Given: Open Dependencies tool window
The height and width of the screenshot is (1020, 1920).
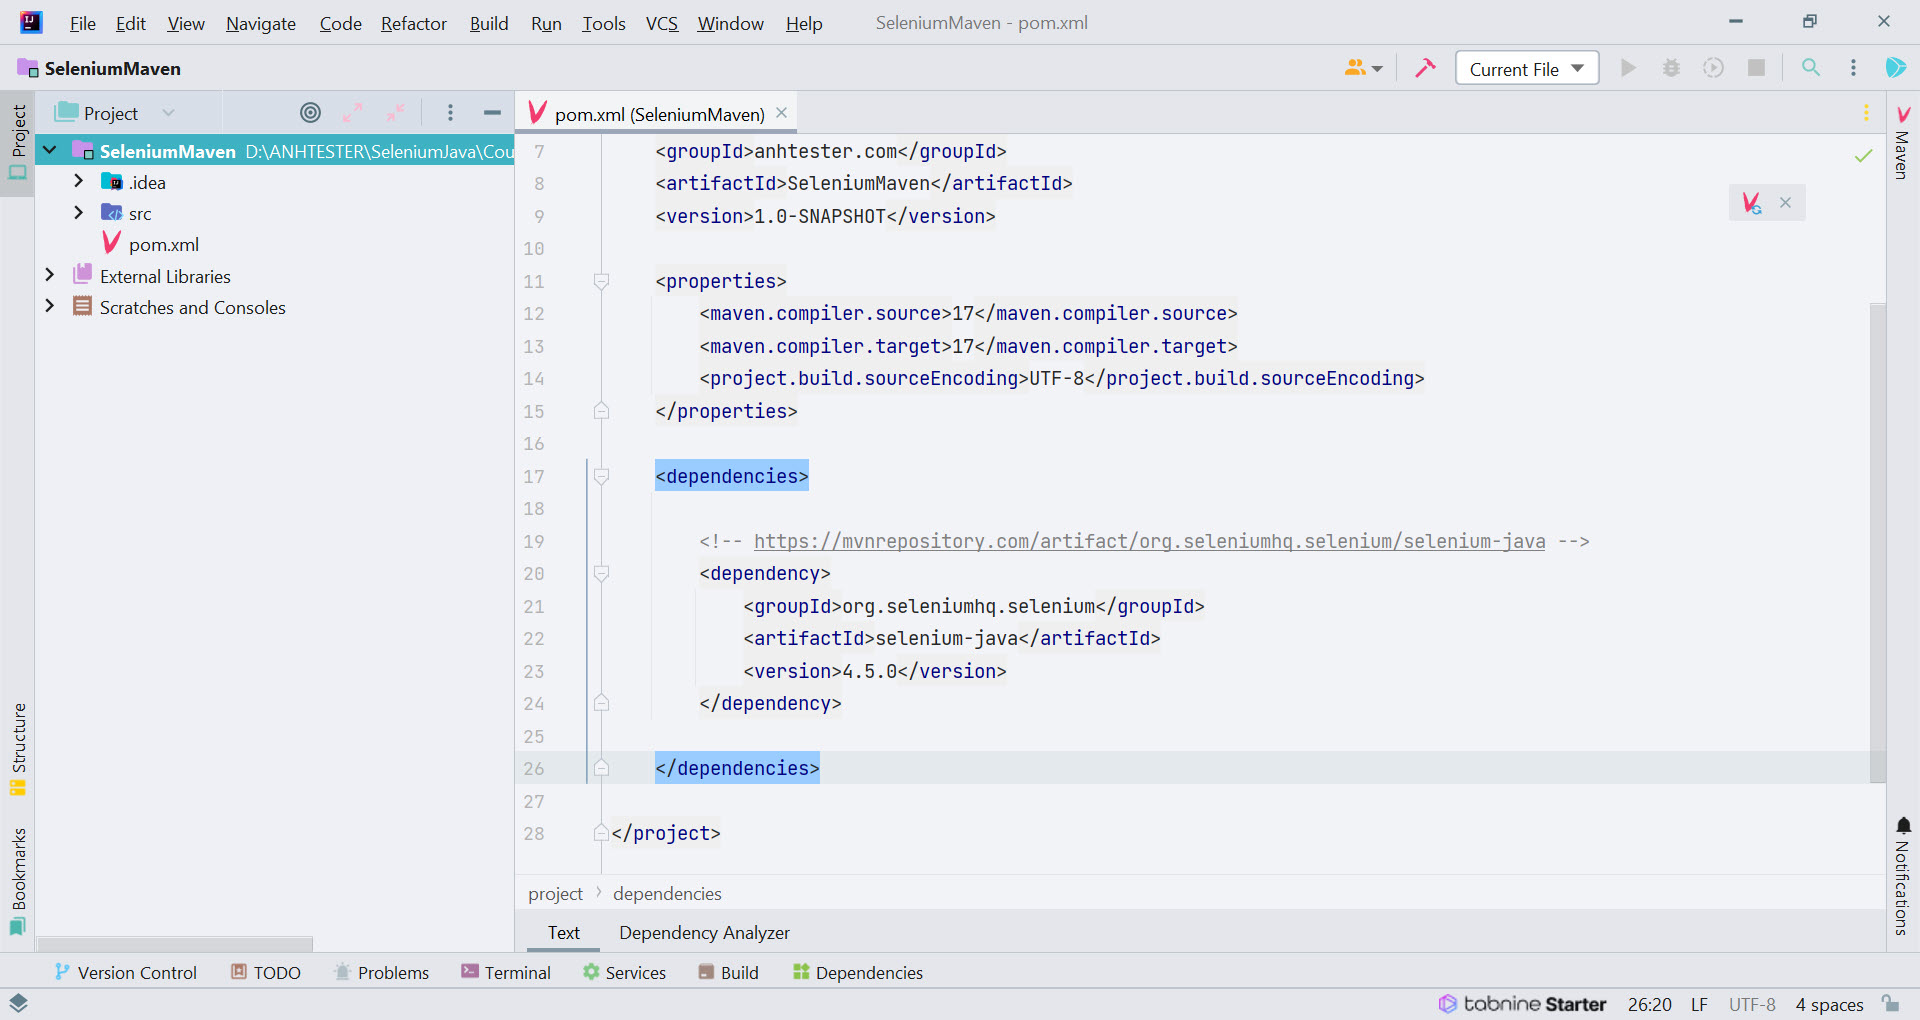Looking at the screenshot, I should (858, 972).
